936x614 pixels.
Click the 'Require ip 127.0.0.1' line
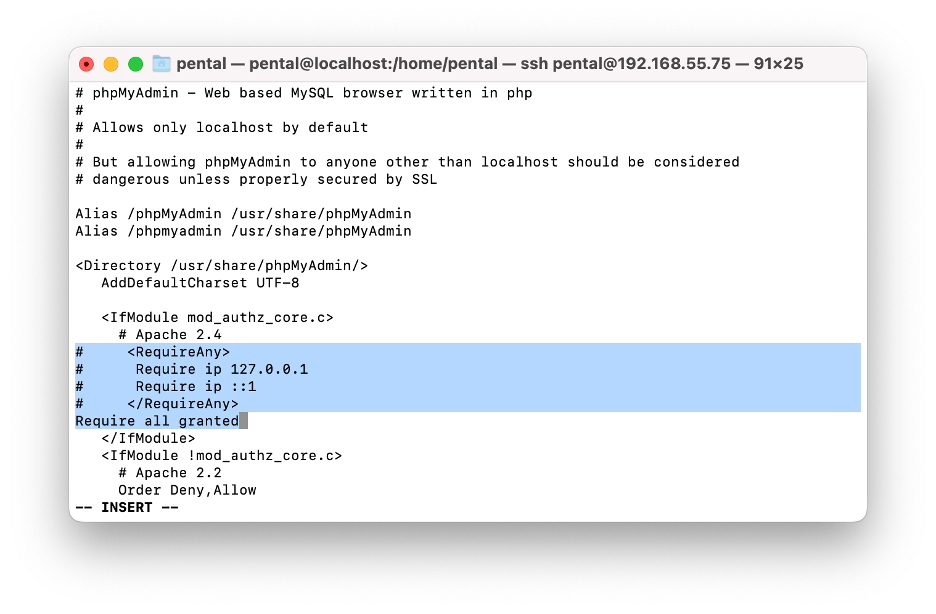[221, 369]
